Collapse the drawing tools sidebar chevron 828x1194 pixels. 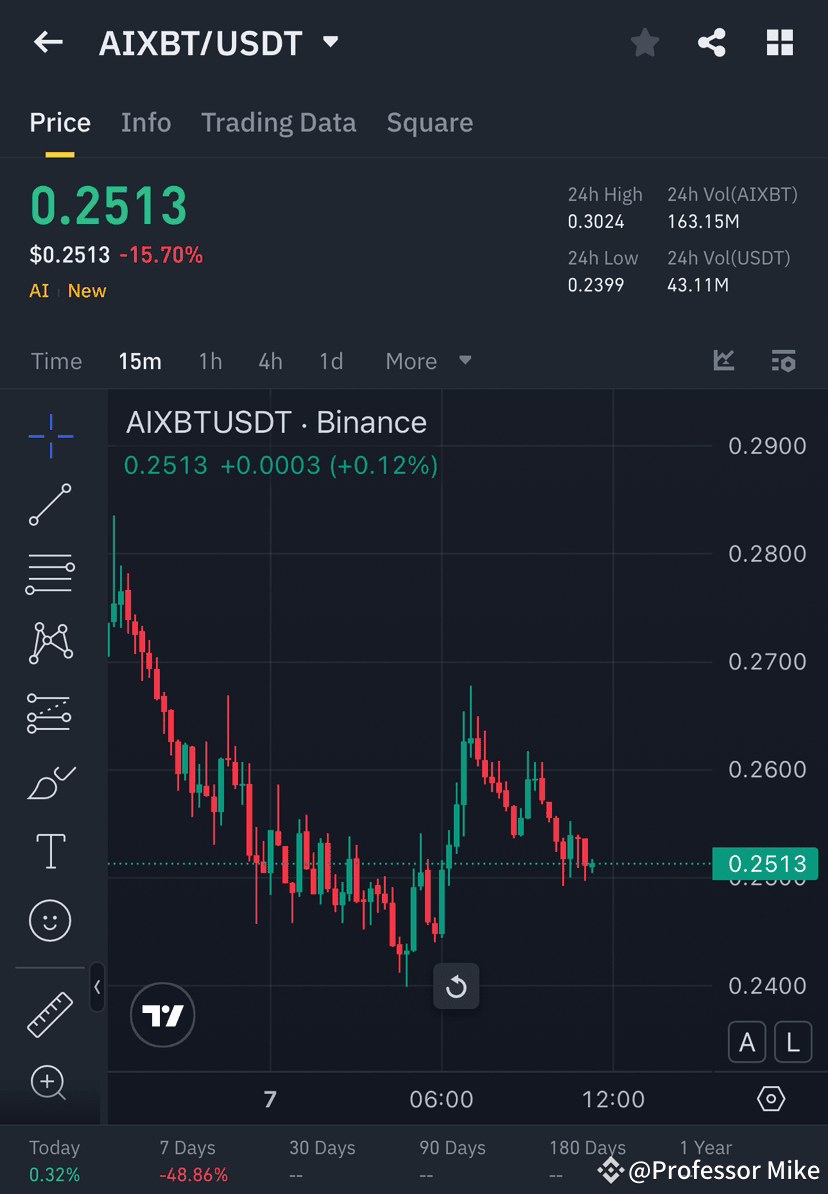[97, 988]
